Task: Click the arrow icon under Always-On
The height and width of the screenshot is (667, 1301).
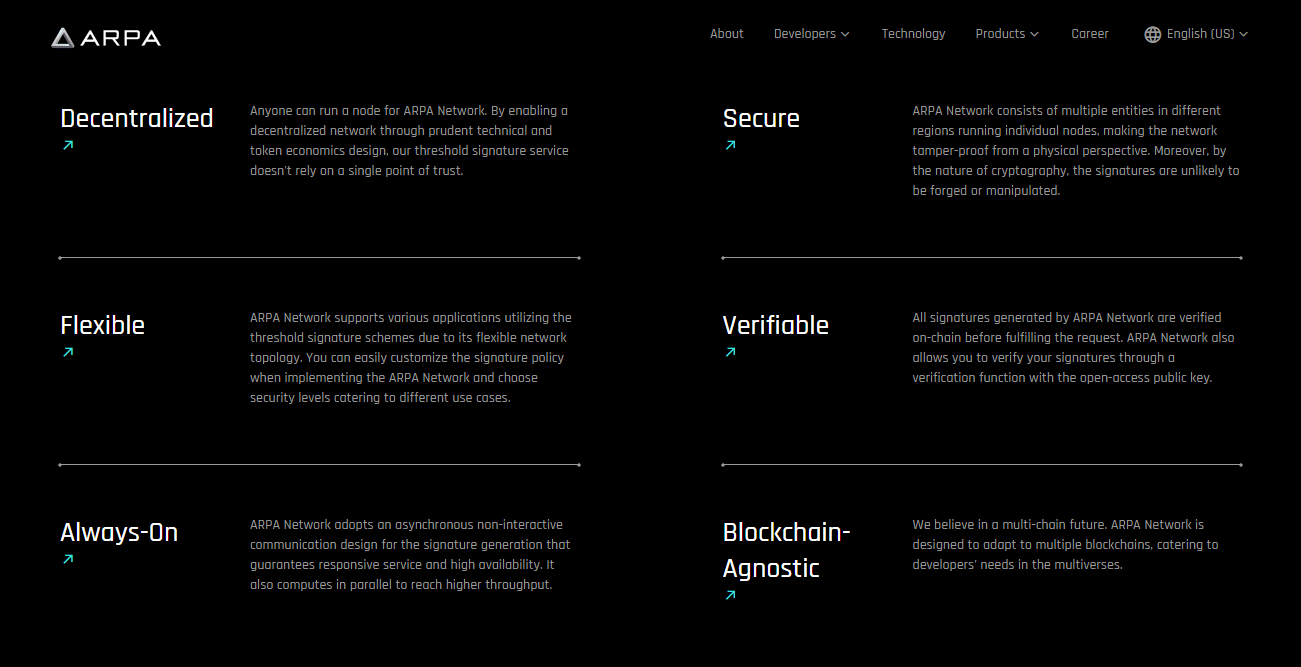Action: point(68,559)
